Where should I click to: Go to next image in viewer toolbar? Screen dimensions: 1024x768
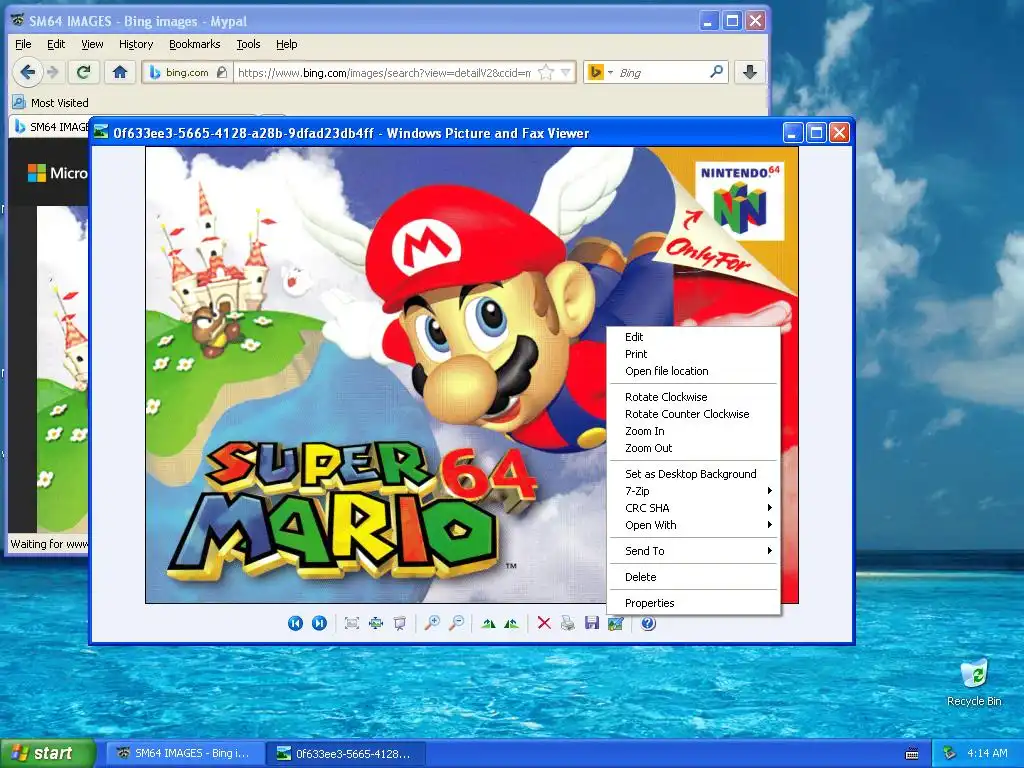click(319, 623)
